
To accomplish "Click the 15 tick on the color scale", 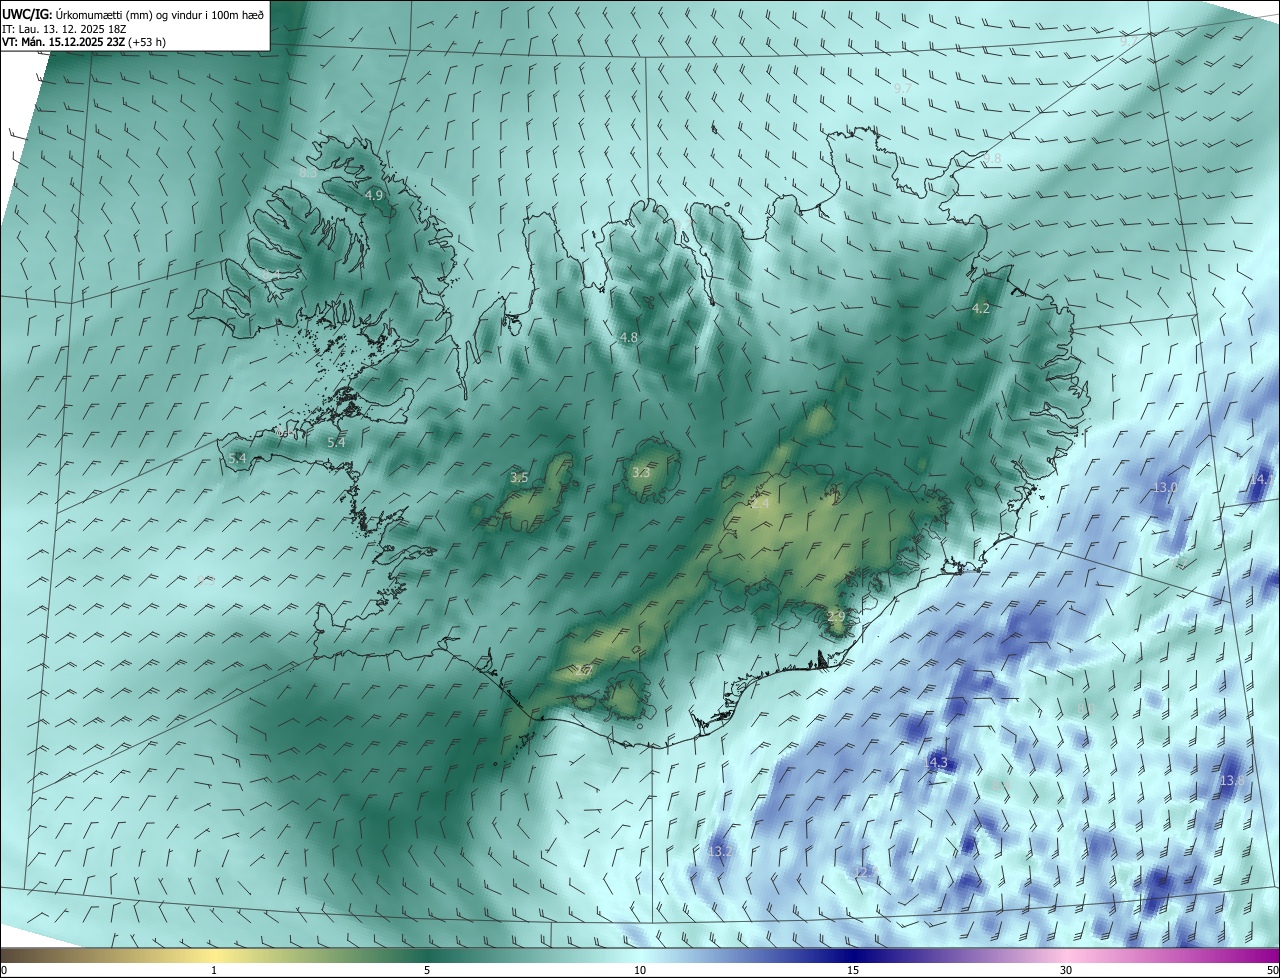I will pos(853,970).
